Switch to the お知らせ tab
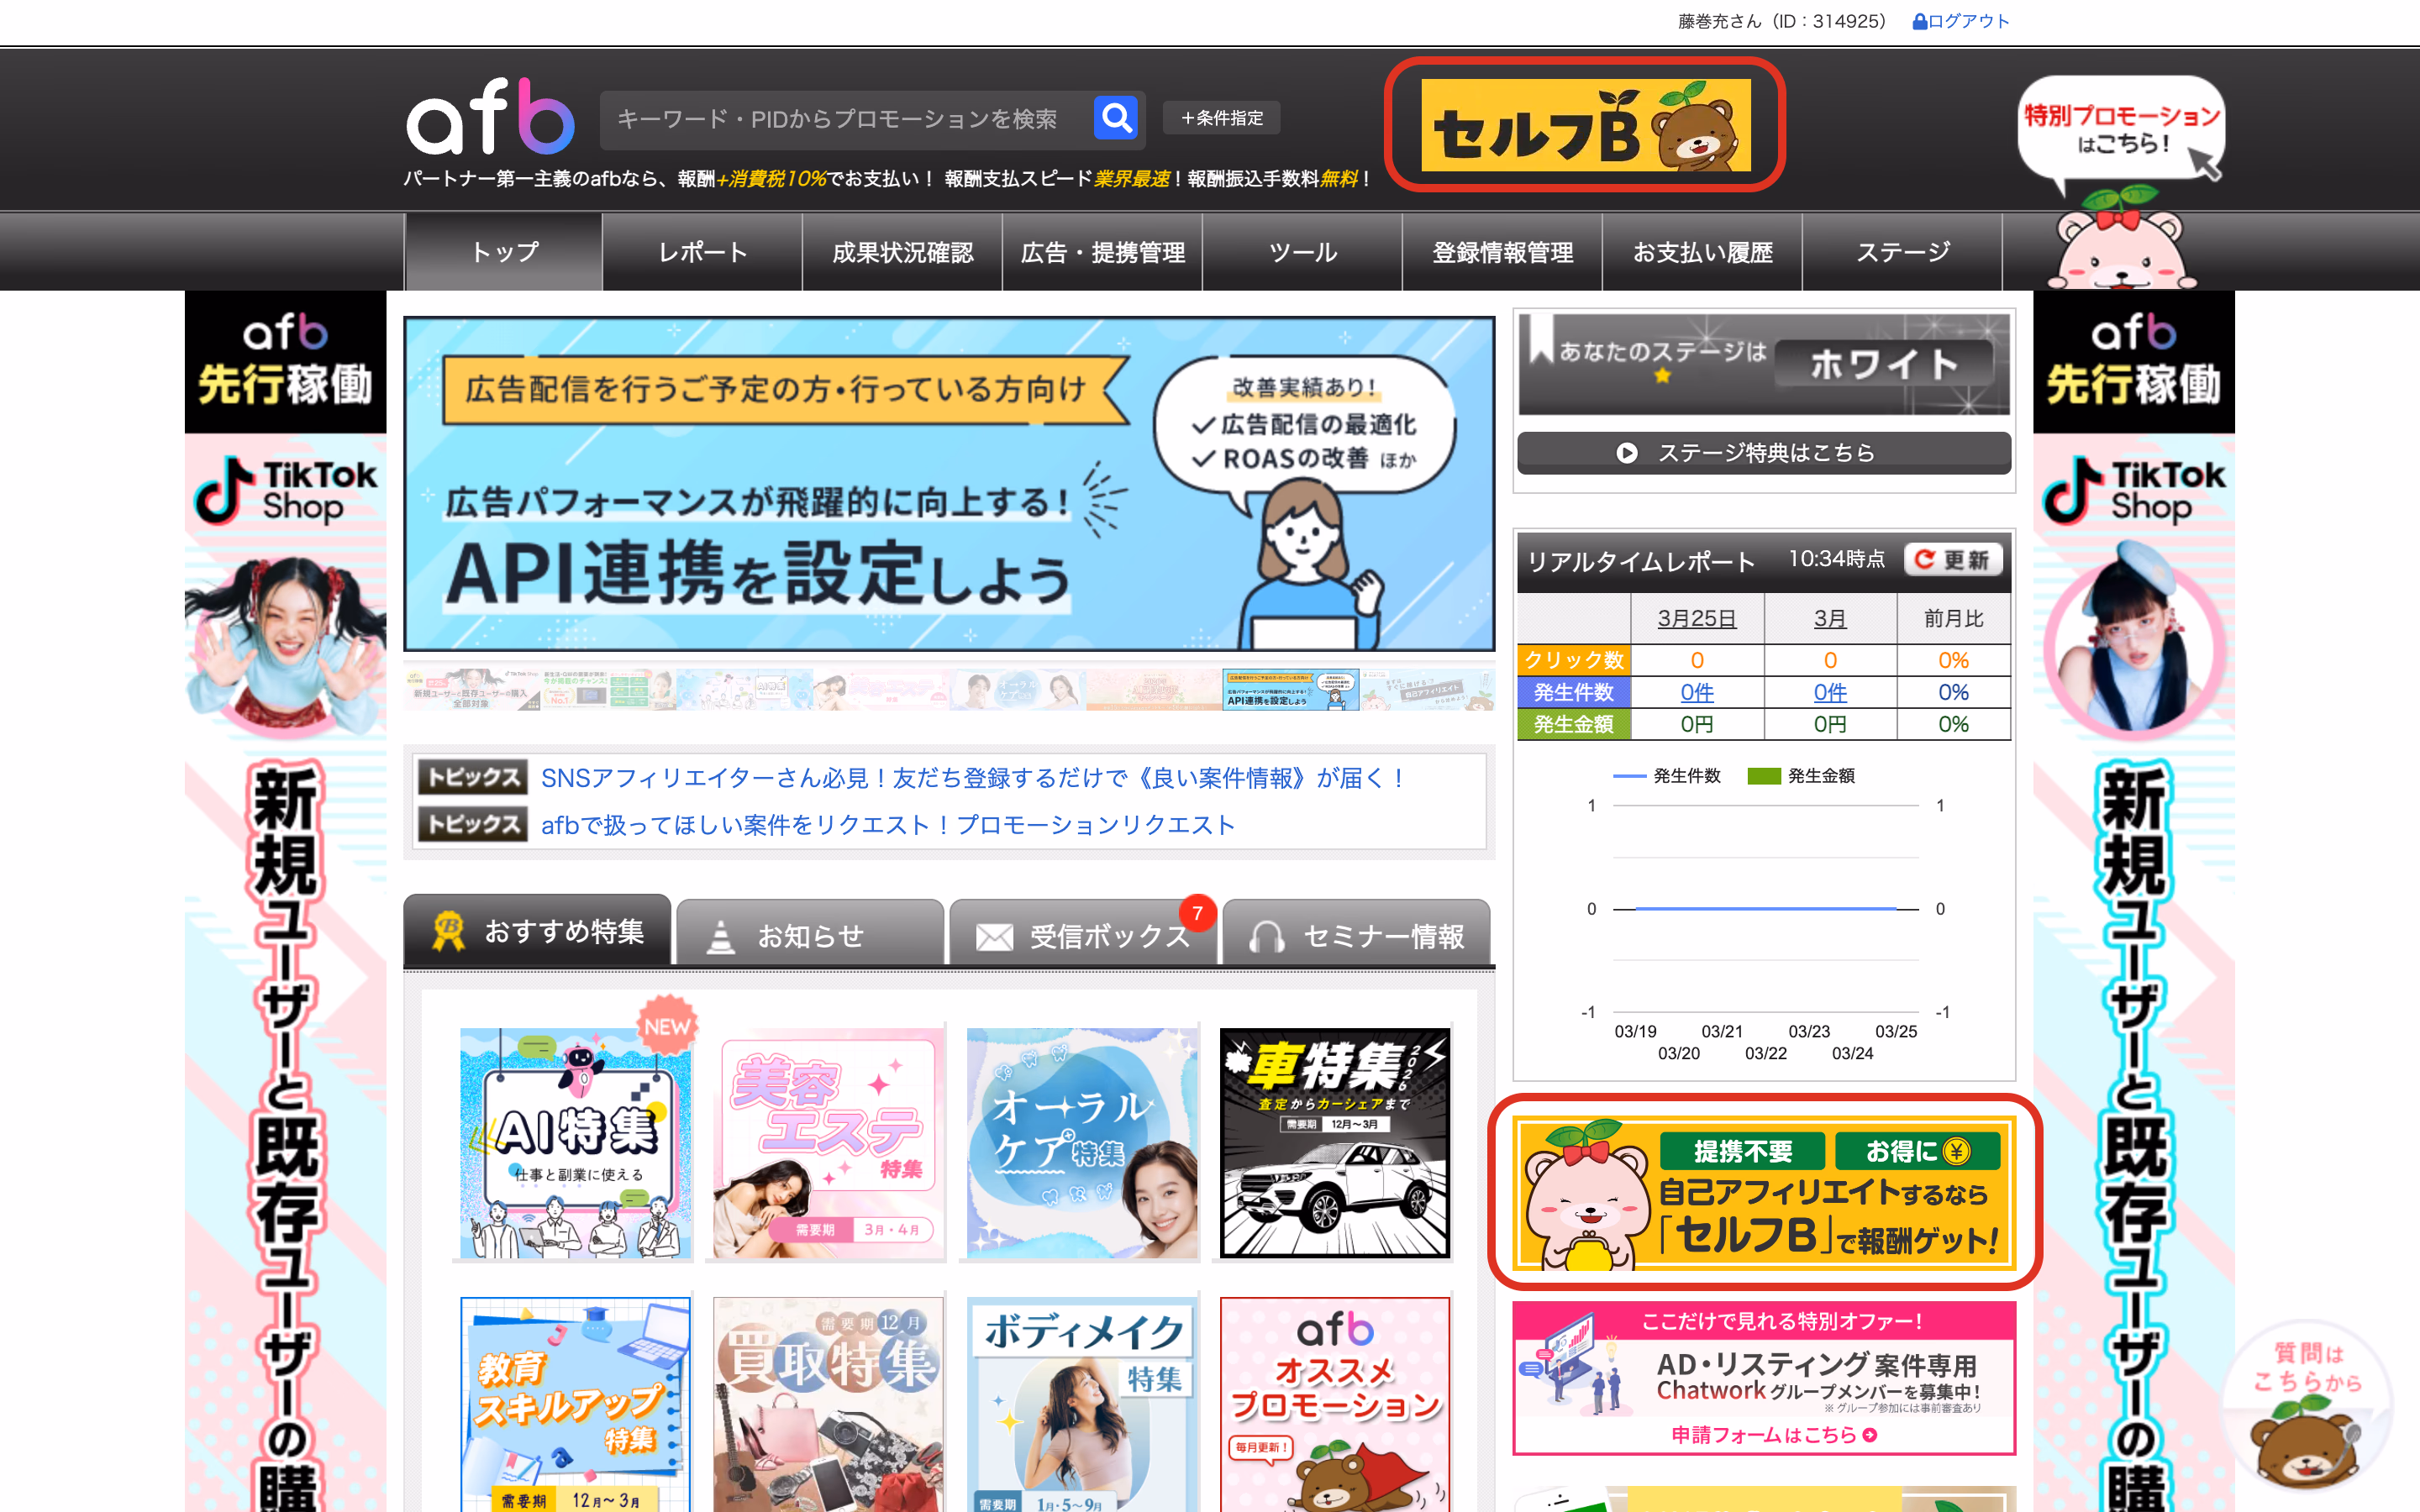The width and height of the screenshot is (2420, 1512). click(x=810, y=934)
